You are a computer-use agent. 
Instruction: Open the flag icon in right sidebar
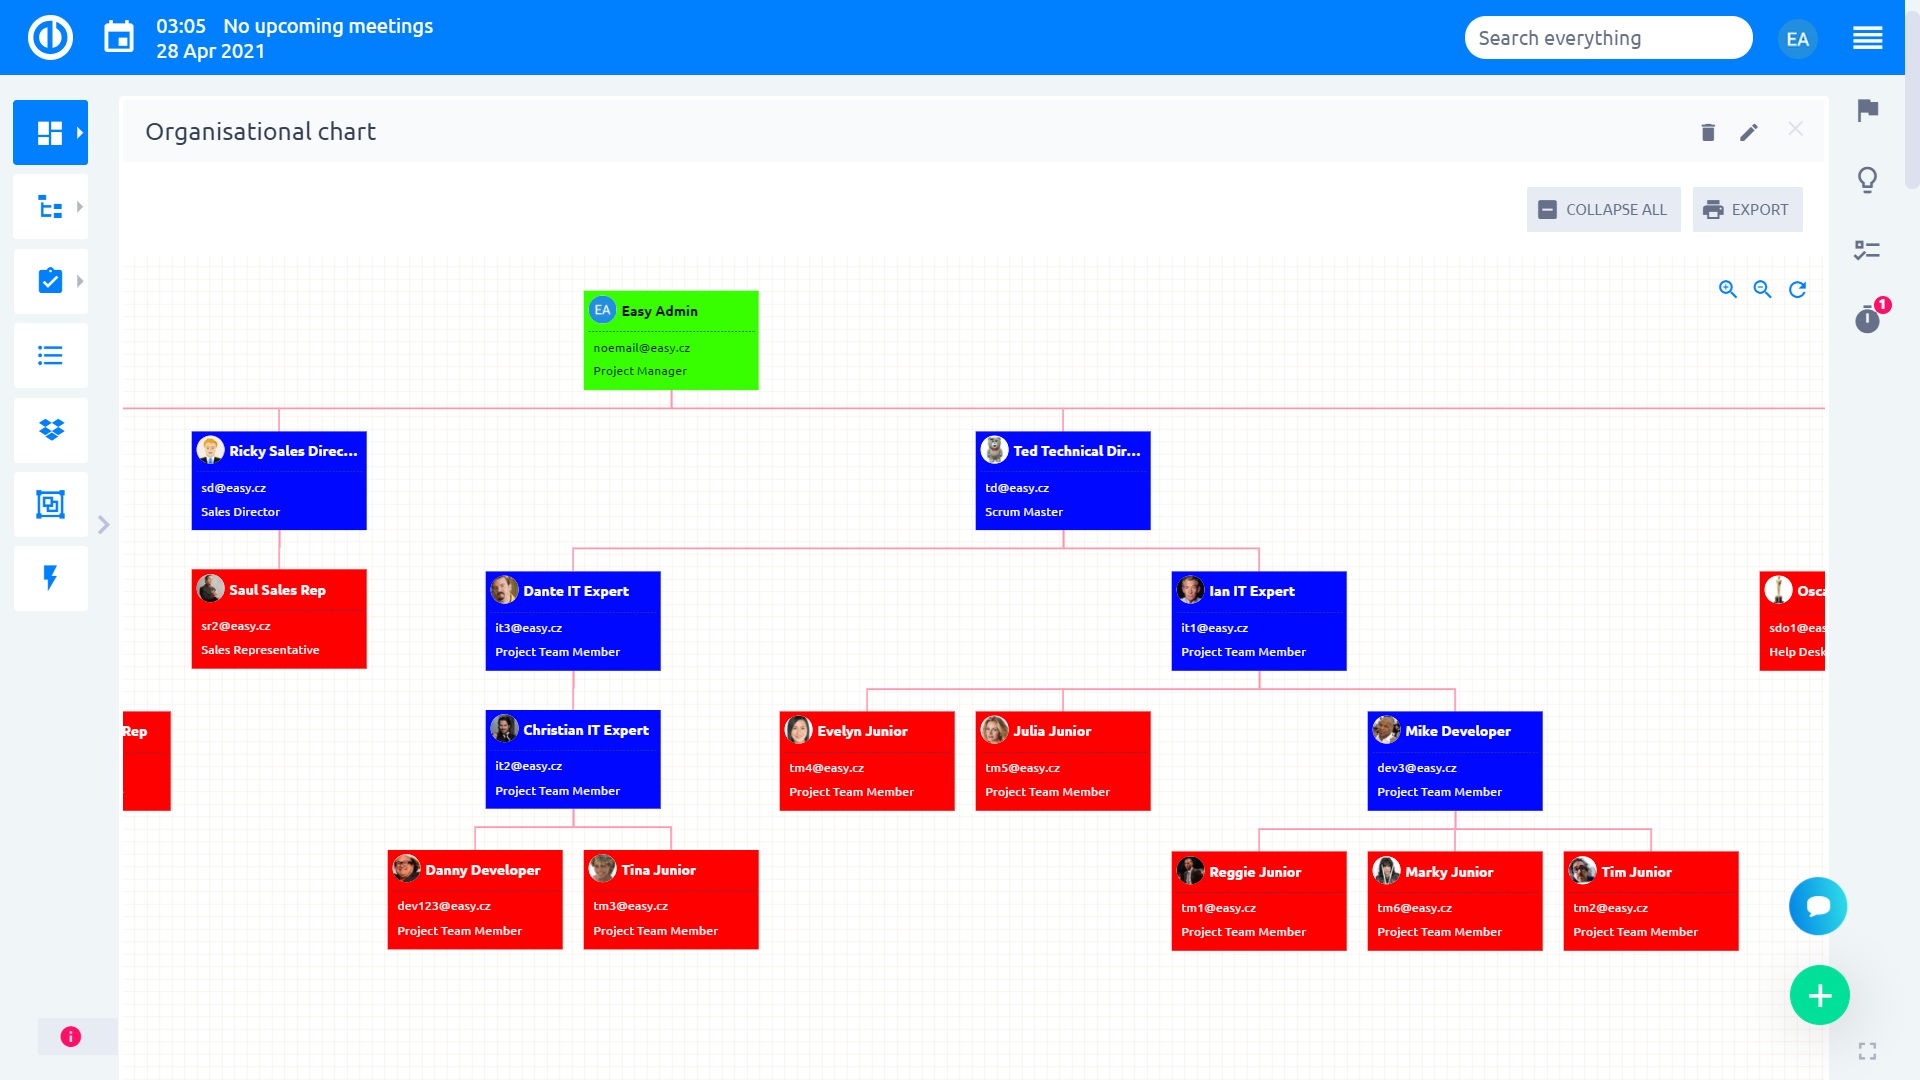(x=1867, y=110)
